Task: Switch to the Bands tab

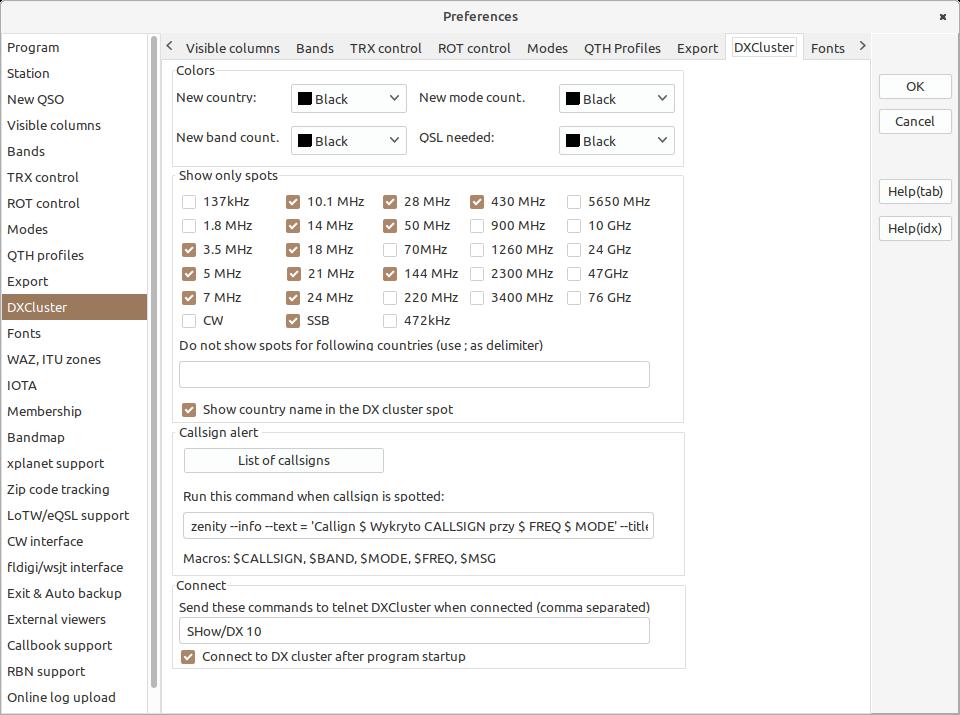Action: (x=315, y=48)
